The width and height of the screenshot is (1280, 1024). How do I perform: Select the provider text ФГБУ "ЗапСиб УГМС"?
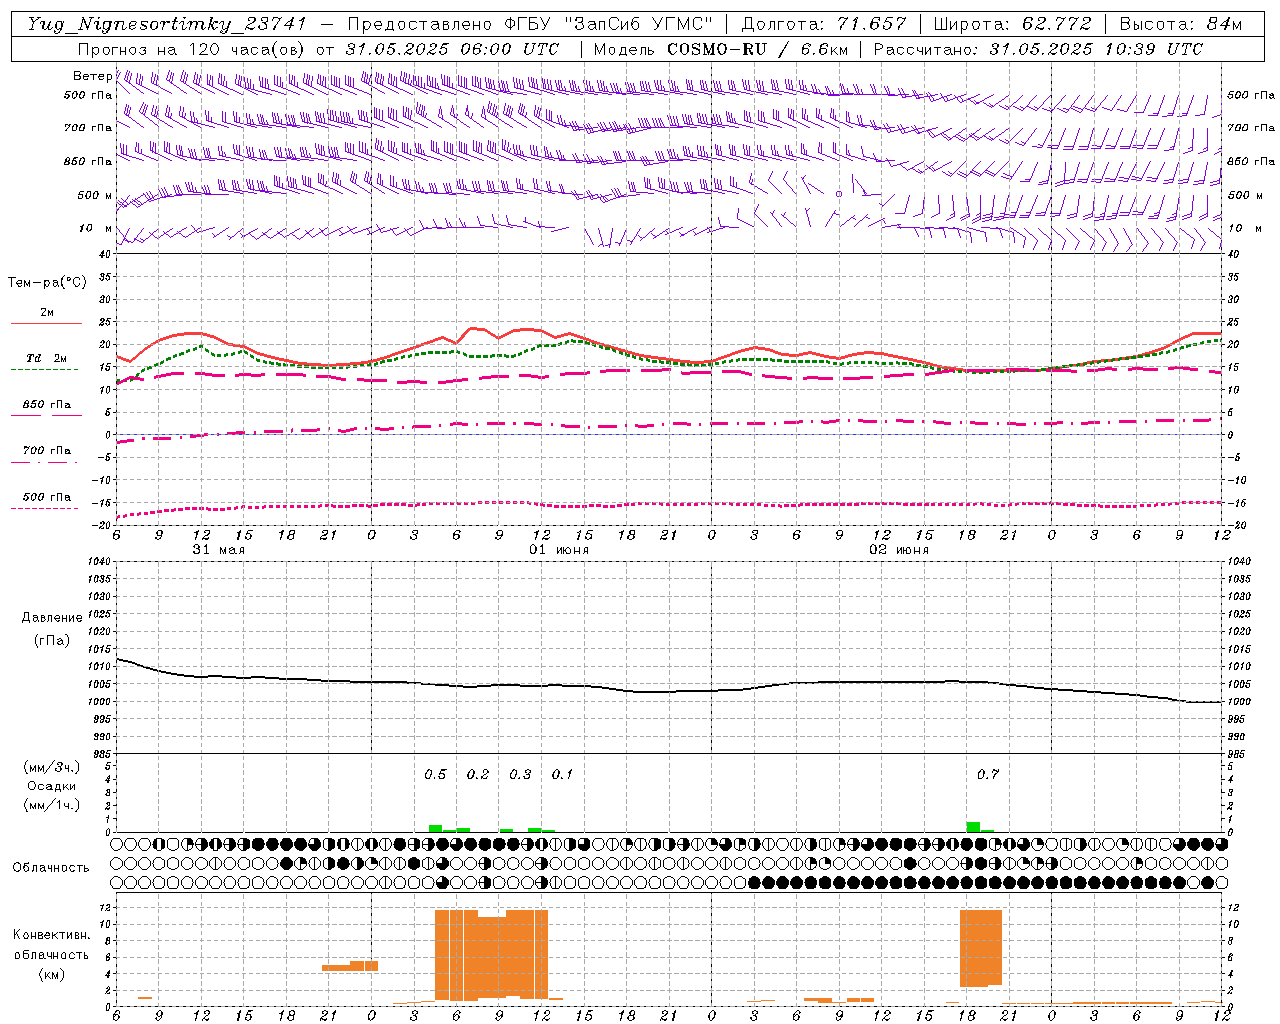(x=608, y=24)
